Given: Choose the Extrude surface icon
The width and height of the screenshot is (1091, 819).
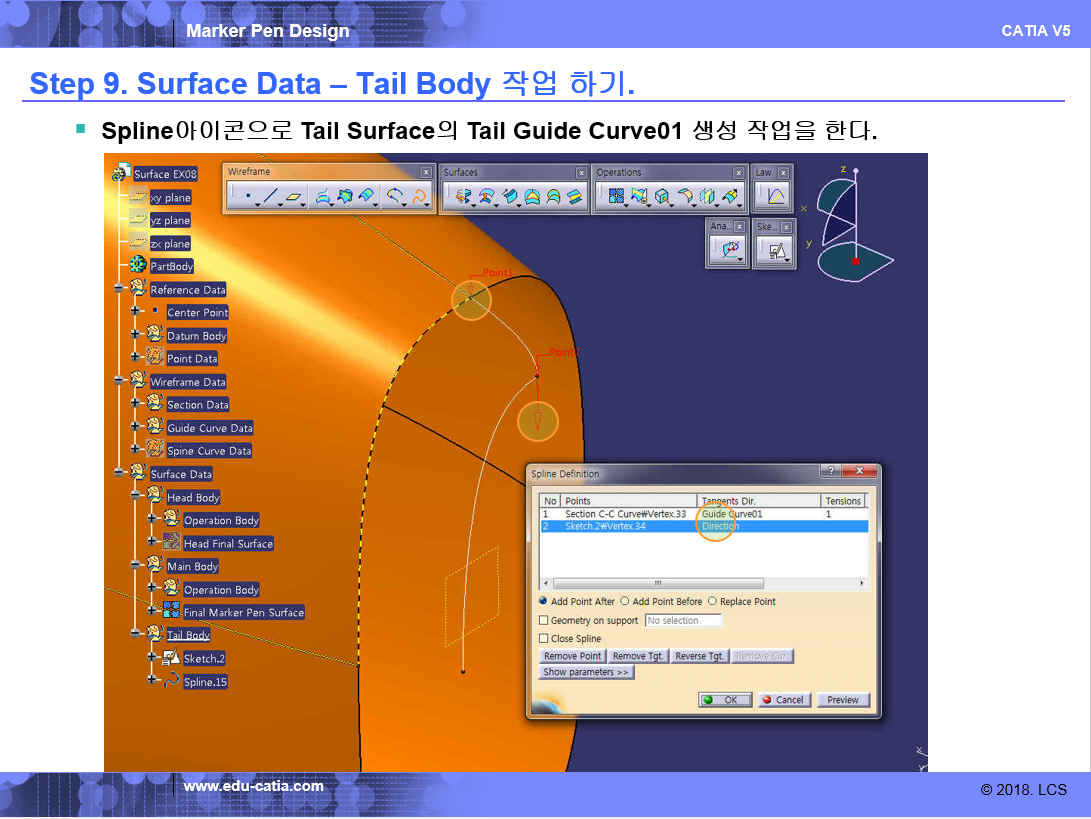Looking at the screenshot, I should 463,197.
